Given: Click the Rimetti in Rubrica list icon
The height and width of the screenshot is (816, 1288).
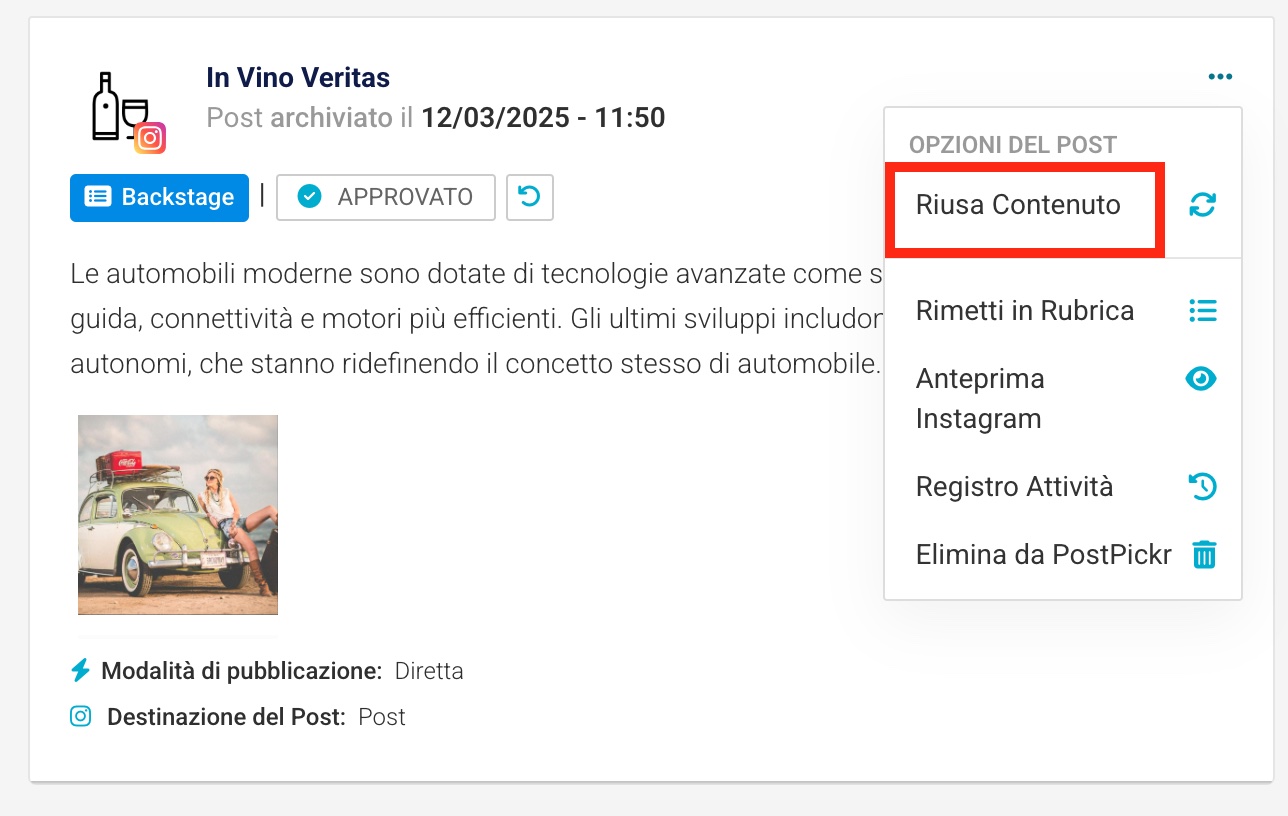Looking at the screenshot, I should (x=1203, y=310).
